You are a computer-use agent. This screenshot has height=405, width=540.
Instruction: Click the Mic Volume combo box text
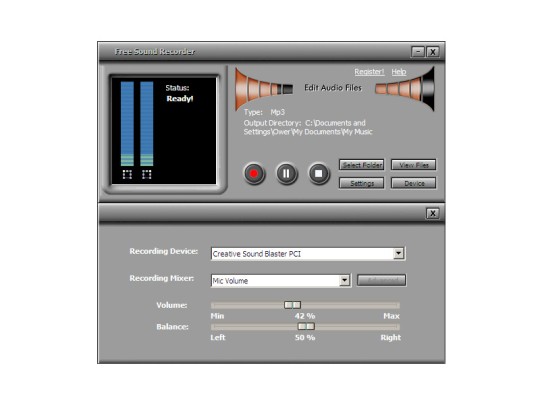(x=230, y=281)
